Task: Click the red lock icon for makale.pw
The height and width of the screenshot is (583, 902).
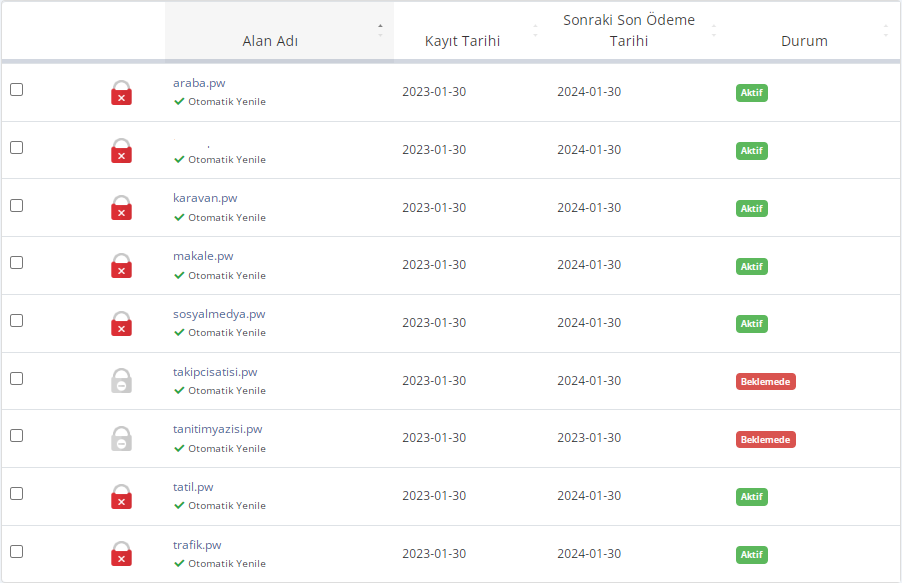Action: [121, 266]
